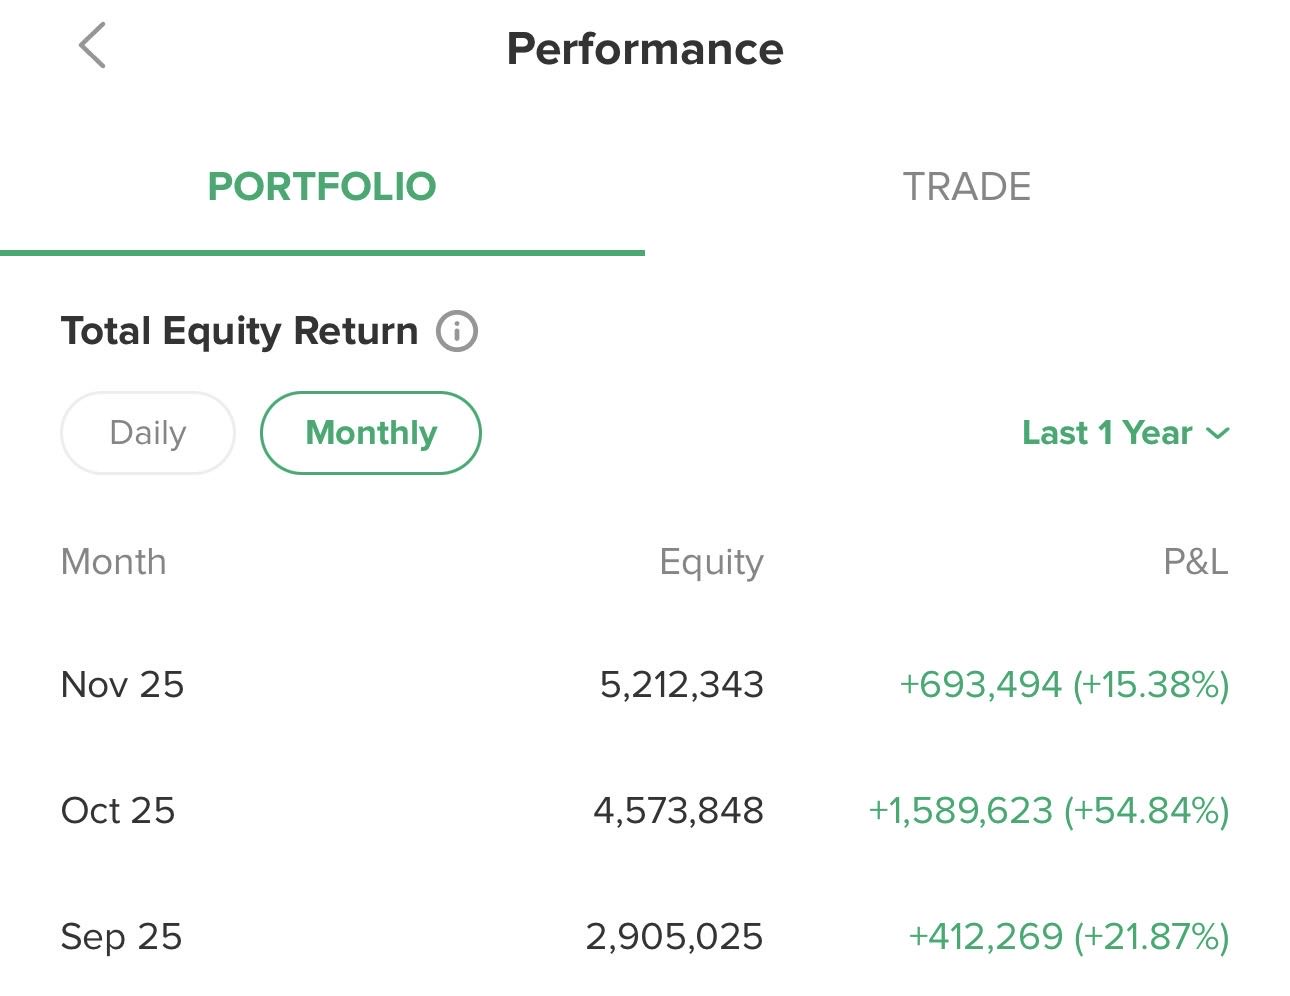The height and width of the screenshot is (996, 1290).
Task: Select the Oct 25 month row
Action: (118, 810)
